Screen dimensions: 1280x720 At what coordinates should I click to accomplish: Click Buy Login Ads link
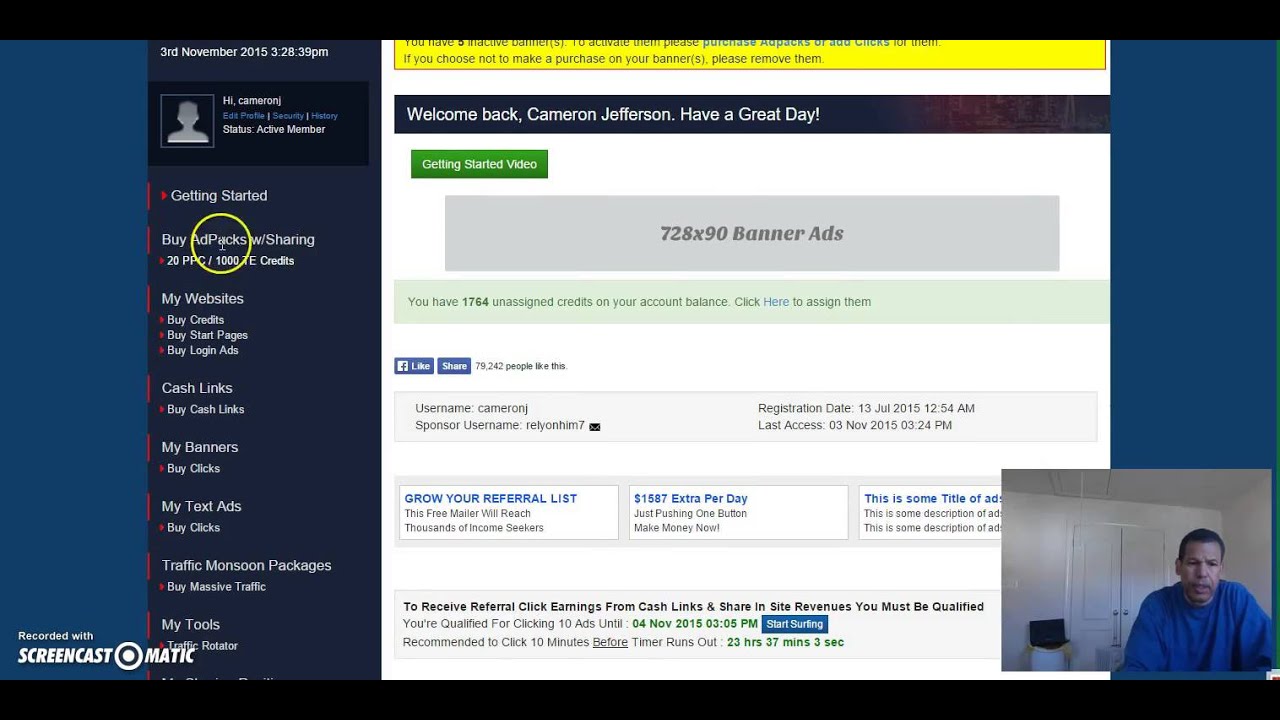203,350
